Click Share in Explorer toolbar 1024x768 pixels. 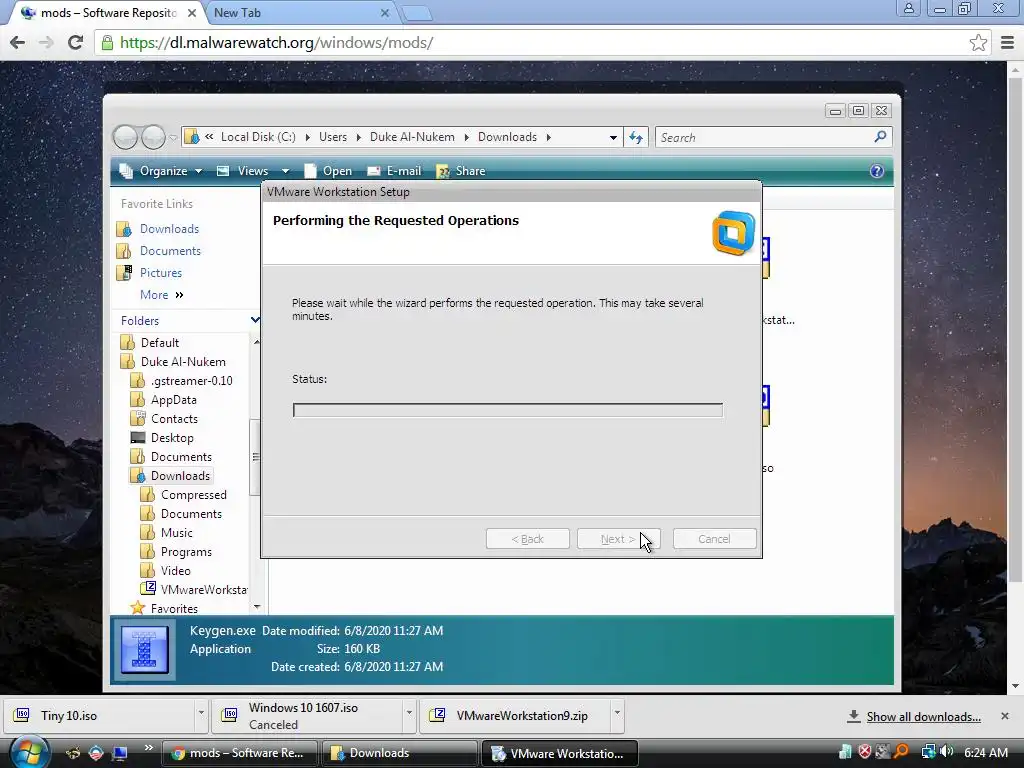(460, 171)
